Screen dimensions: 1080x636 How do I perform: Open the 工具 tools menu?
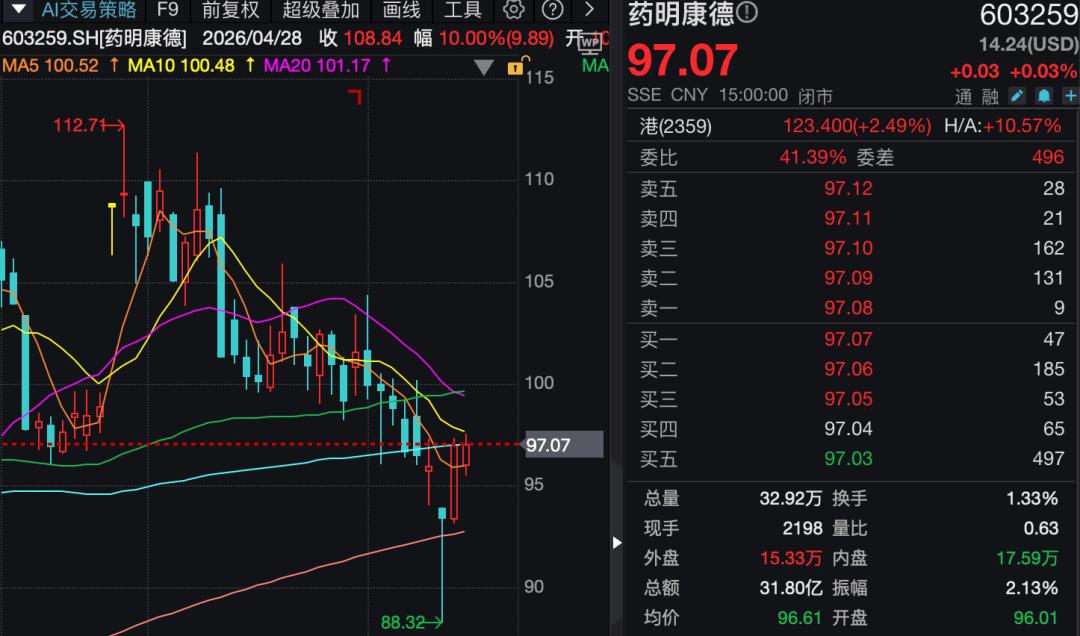point(462,10)
